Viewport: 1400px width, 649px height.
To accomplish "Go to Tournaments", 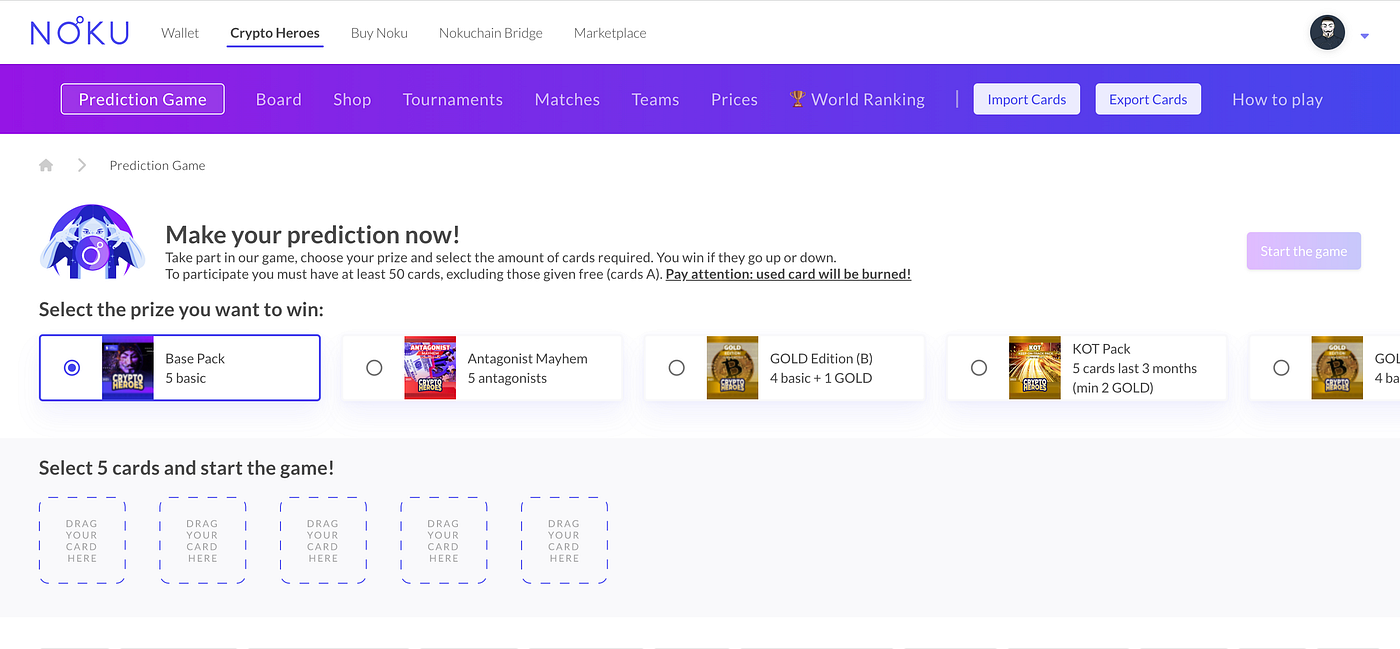I will click(453, 99).
